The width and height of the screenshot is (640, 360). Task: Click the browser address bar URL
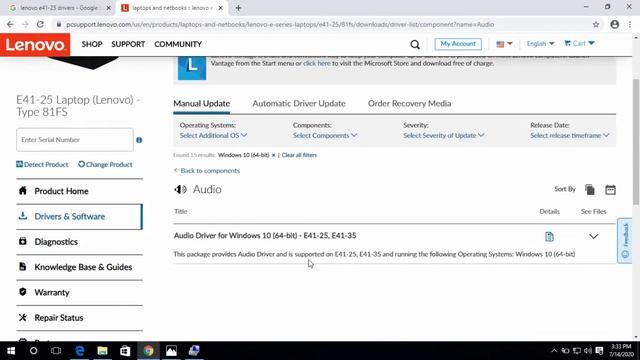tap(280, 24)
